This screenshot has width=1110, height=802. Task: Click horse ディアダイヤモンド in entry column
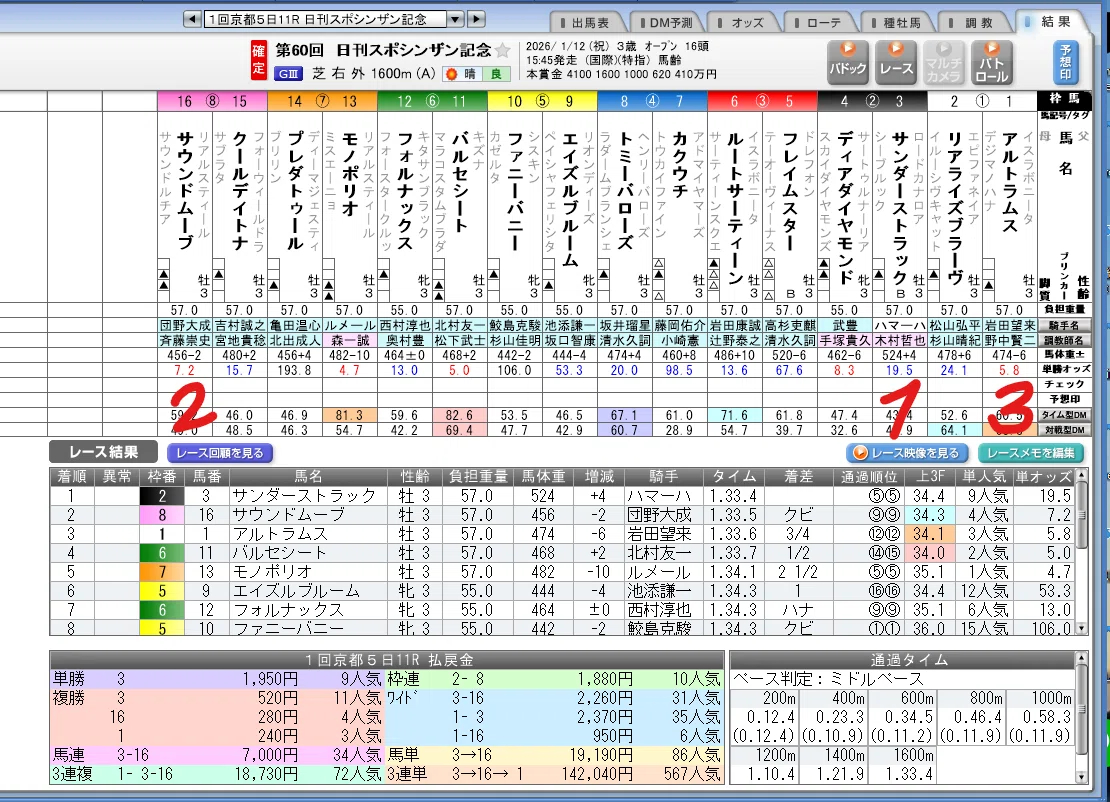click(x=845, y=207)
